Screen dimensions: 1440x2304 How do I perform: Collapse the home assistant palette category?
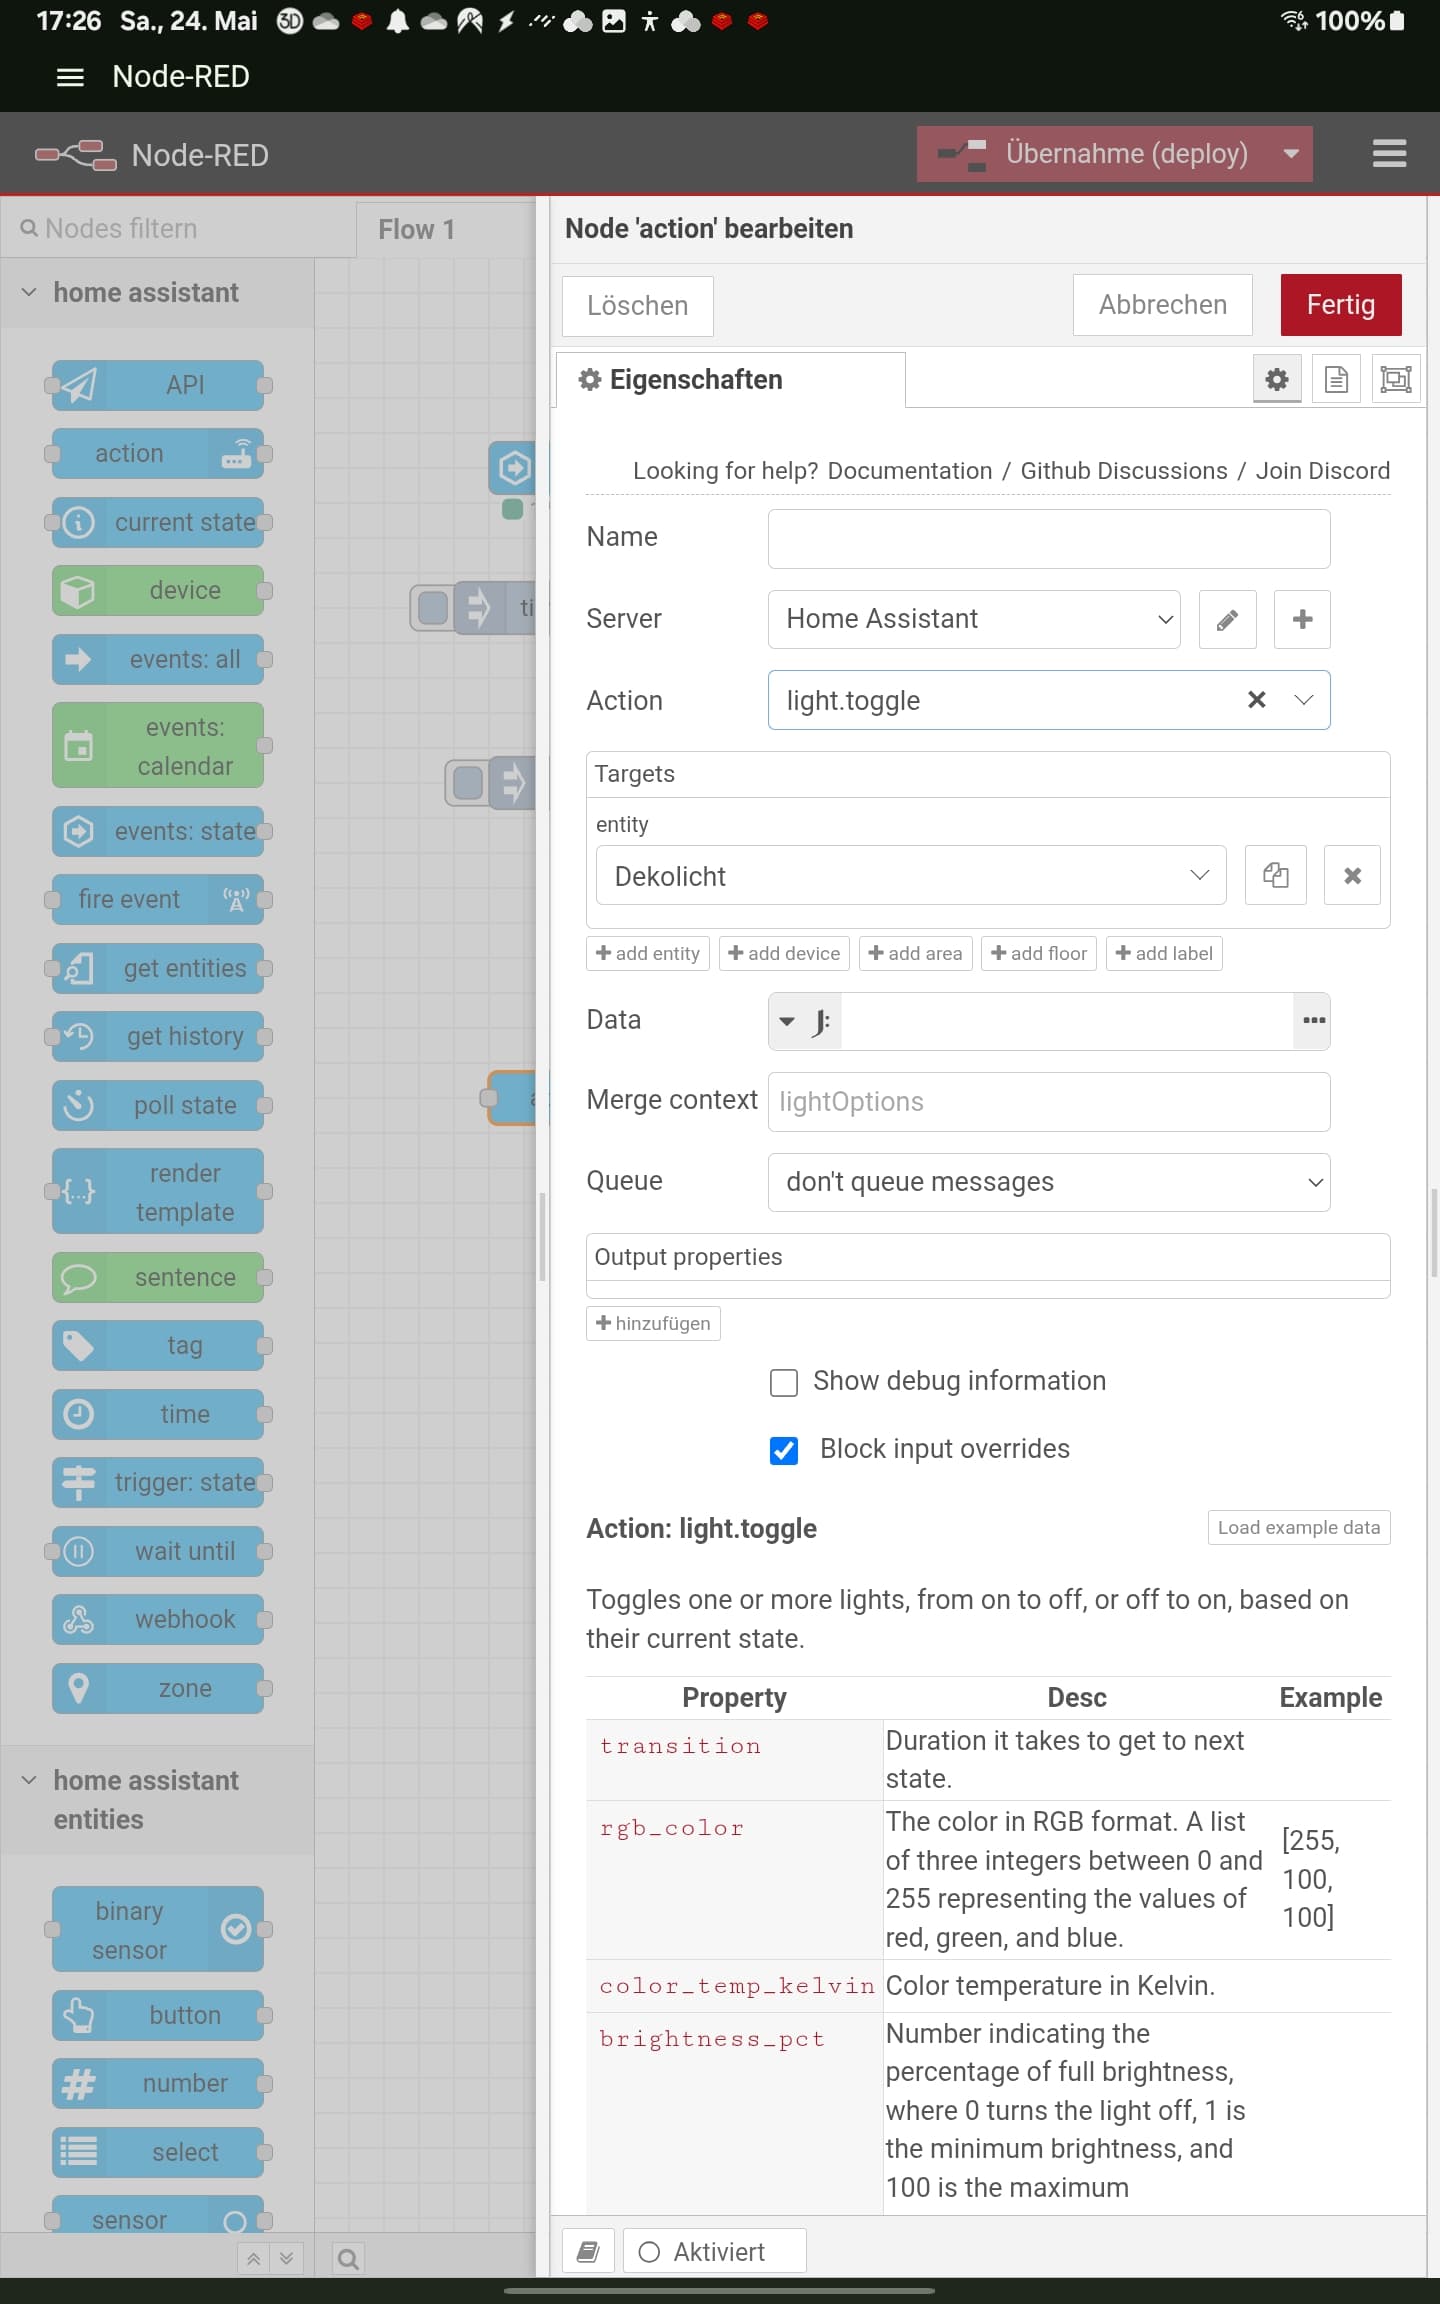[157, 293]
